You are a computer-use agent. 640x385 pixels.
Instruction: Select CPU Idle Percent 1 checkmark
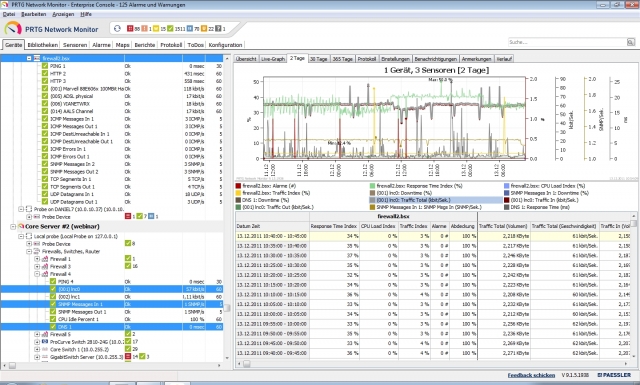click(x=53, y=319)
